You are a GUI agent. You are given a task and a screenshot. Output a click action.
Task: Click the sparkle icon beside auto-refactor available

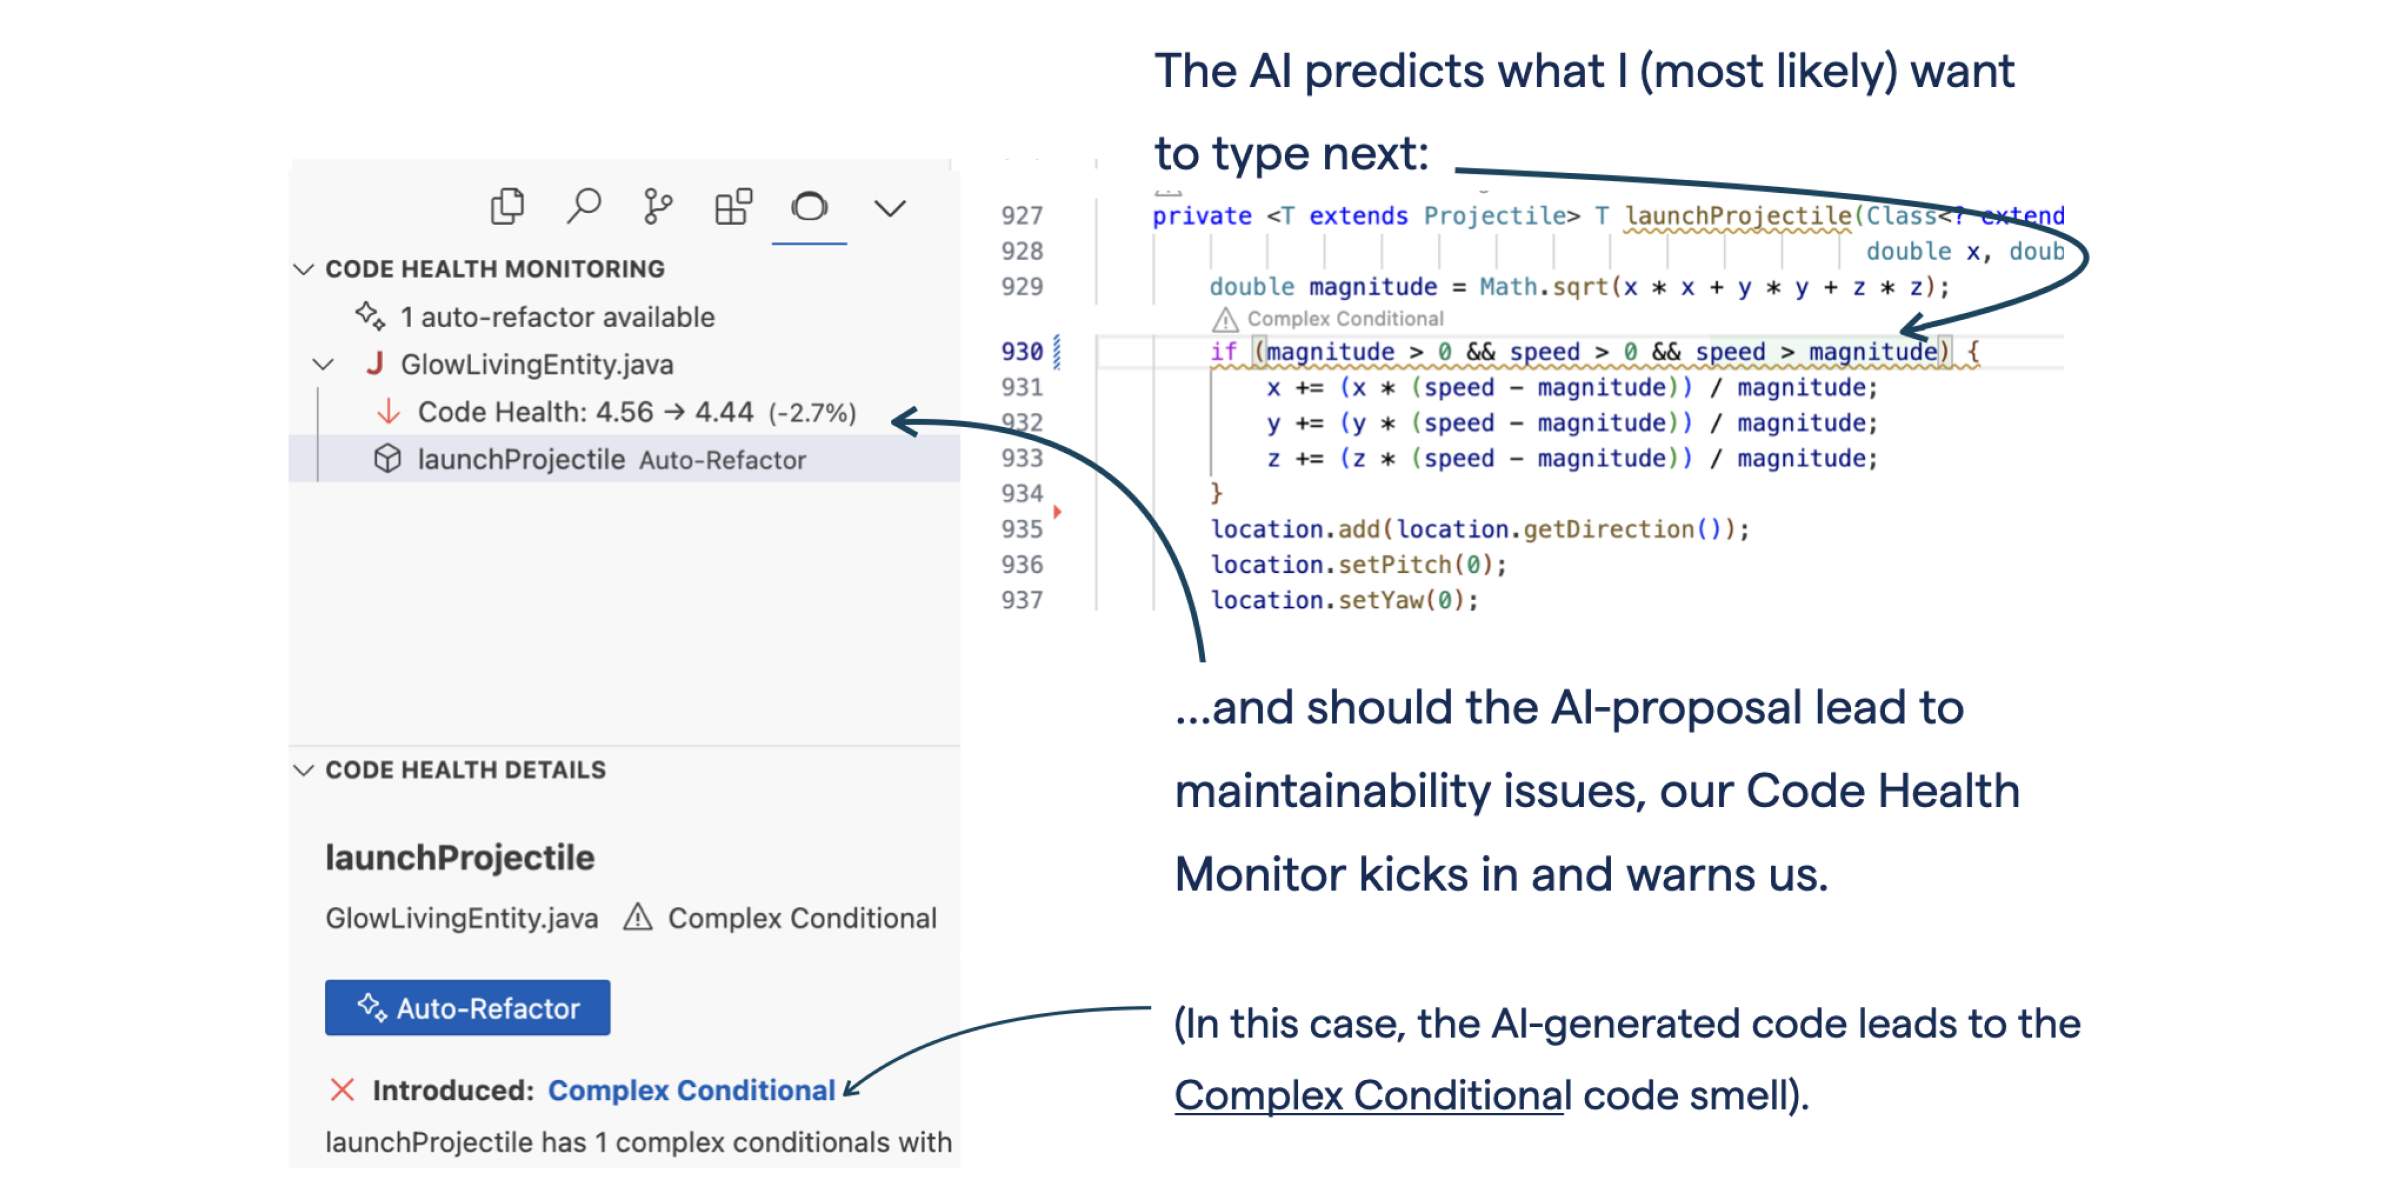[x=370, y=317]
